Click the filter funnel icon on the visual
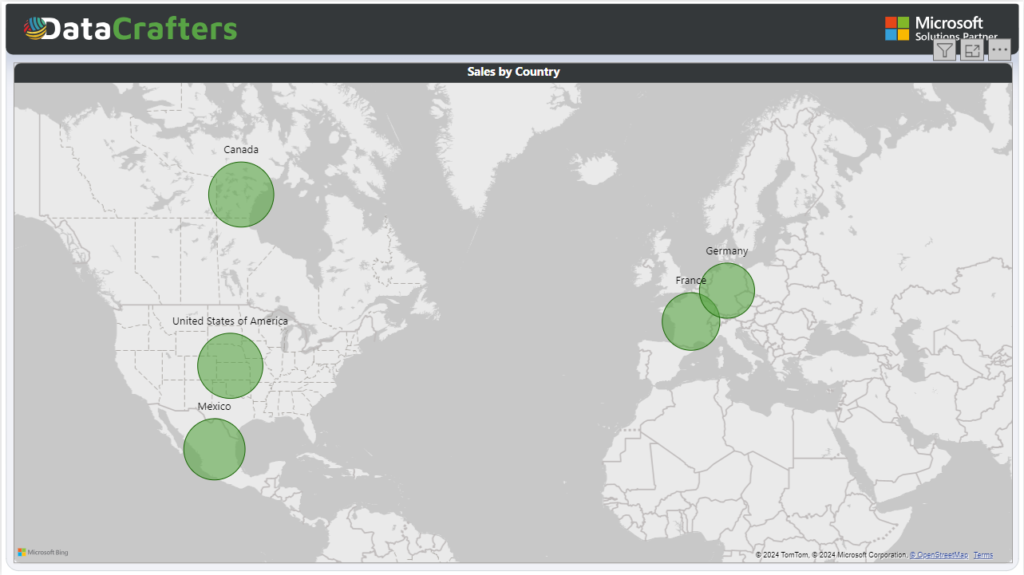Image resolution: width=1024 pixels, height=575 pixels. point(945,50)
